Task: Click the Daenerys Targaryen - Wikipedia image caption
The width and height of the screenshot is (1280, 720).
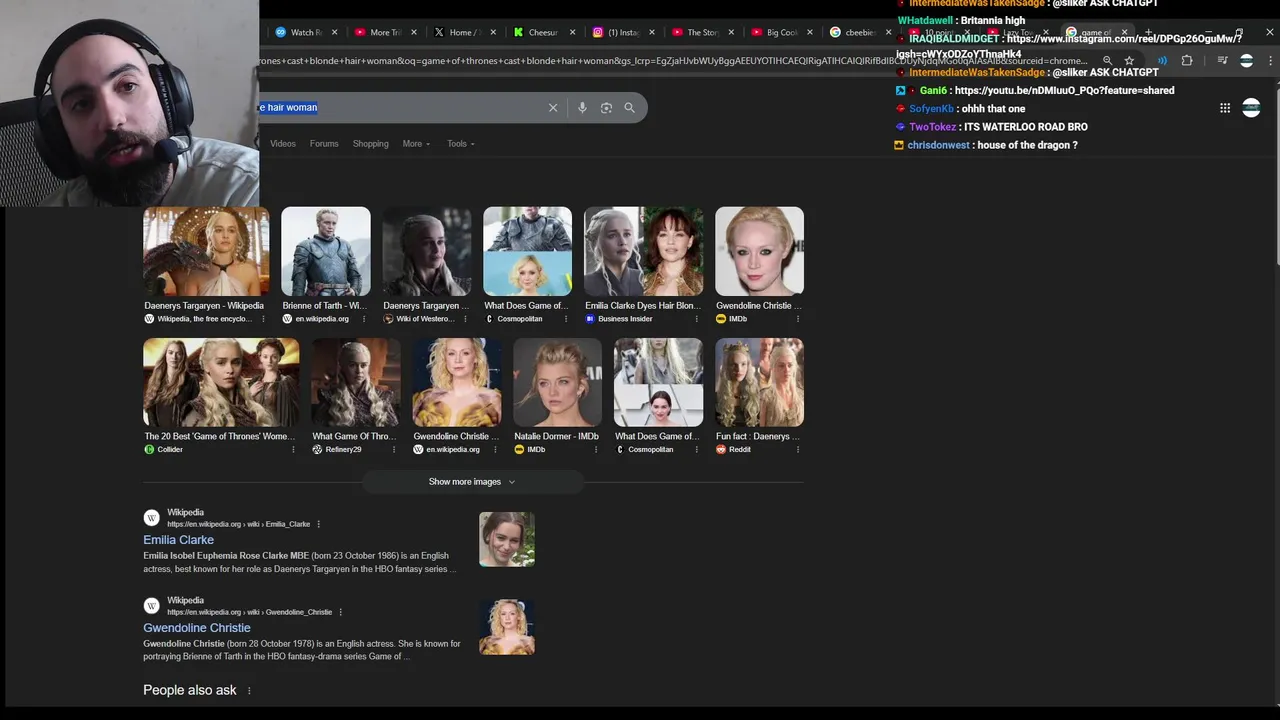Action: [x=204, y=306]
